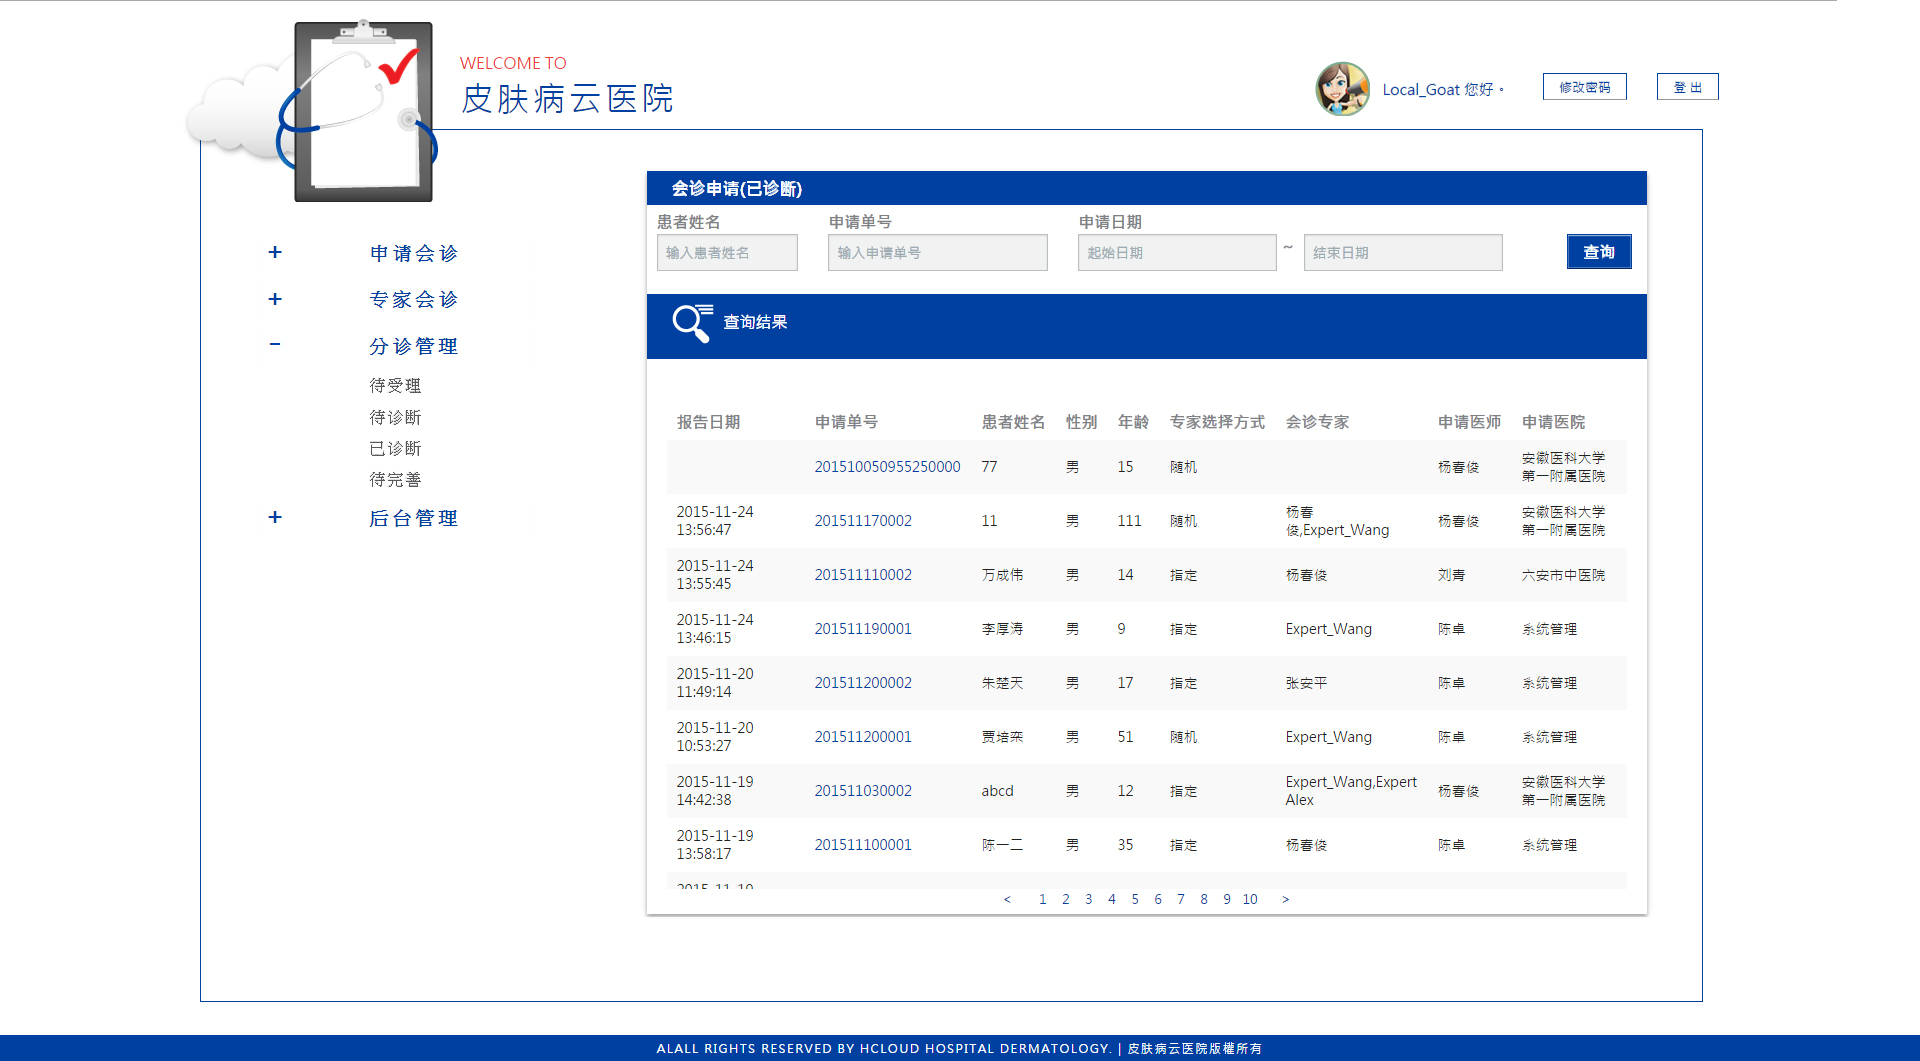
Task: Focus the 申请单号 input field
Action: point(938,252)
